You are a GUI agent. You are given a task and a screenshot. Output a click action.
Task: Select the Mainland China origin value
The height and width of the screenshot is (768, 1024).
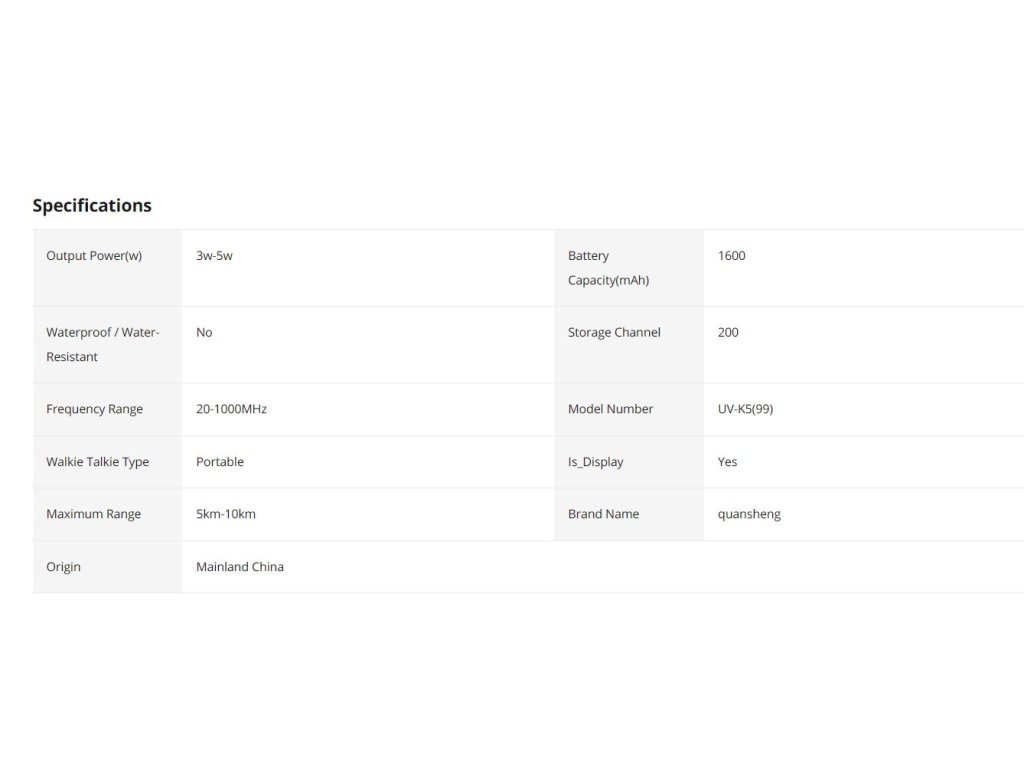240,567
